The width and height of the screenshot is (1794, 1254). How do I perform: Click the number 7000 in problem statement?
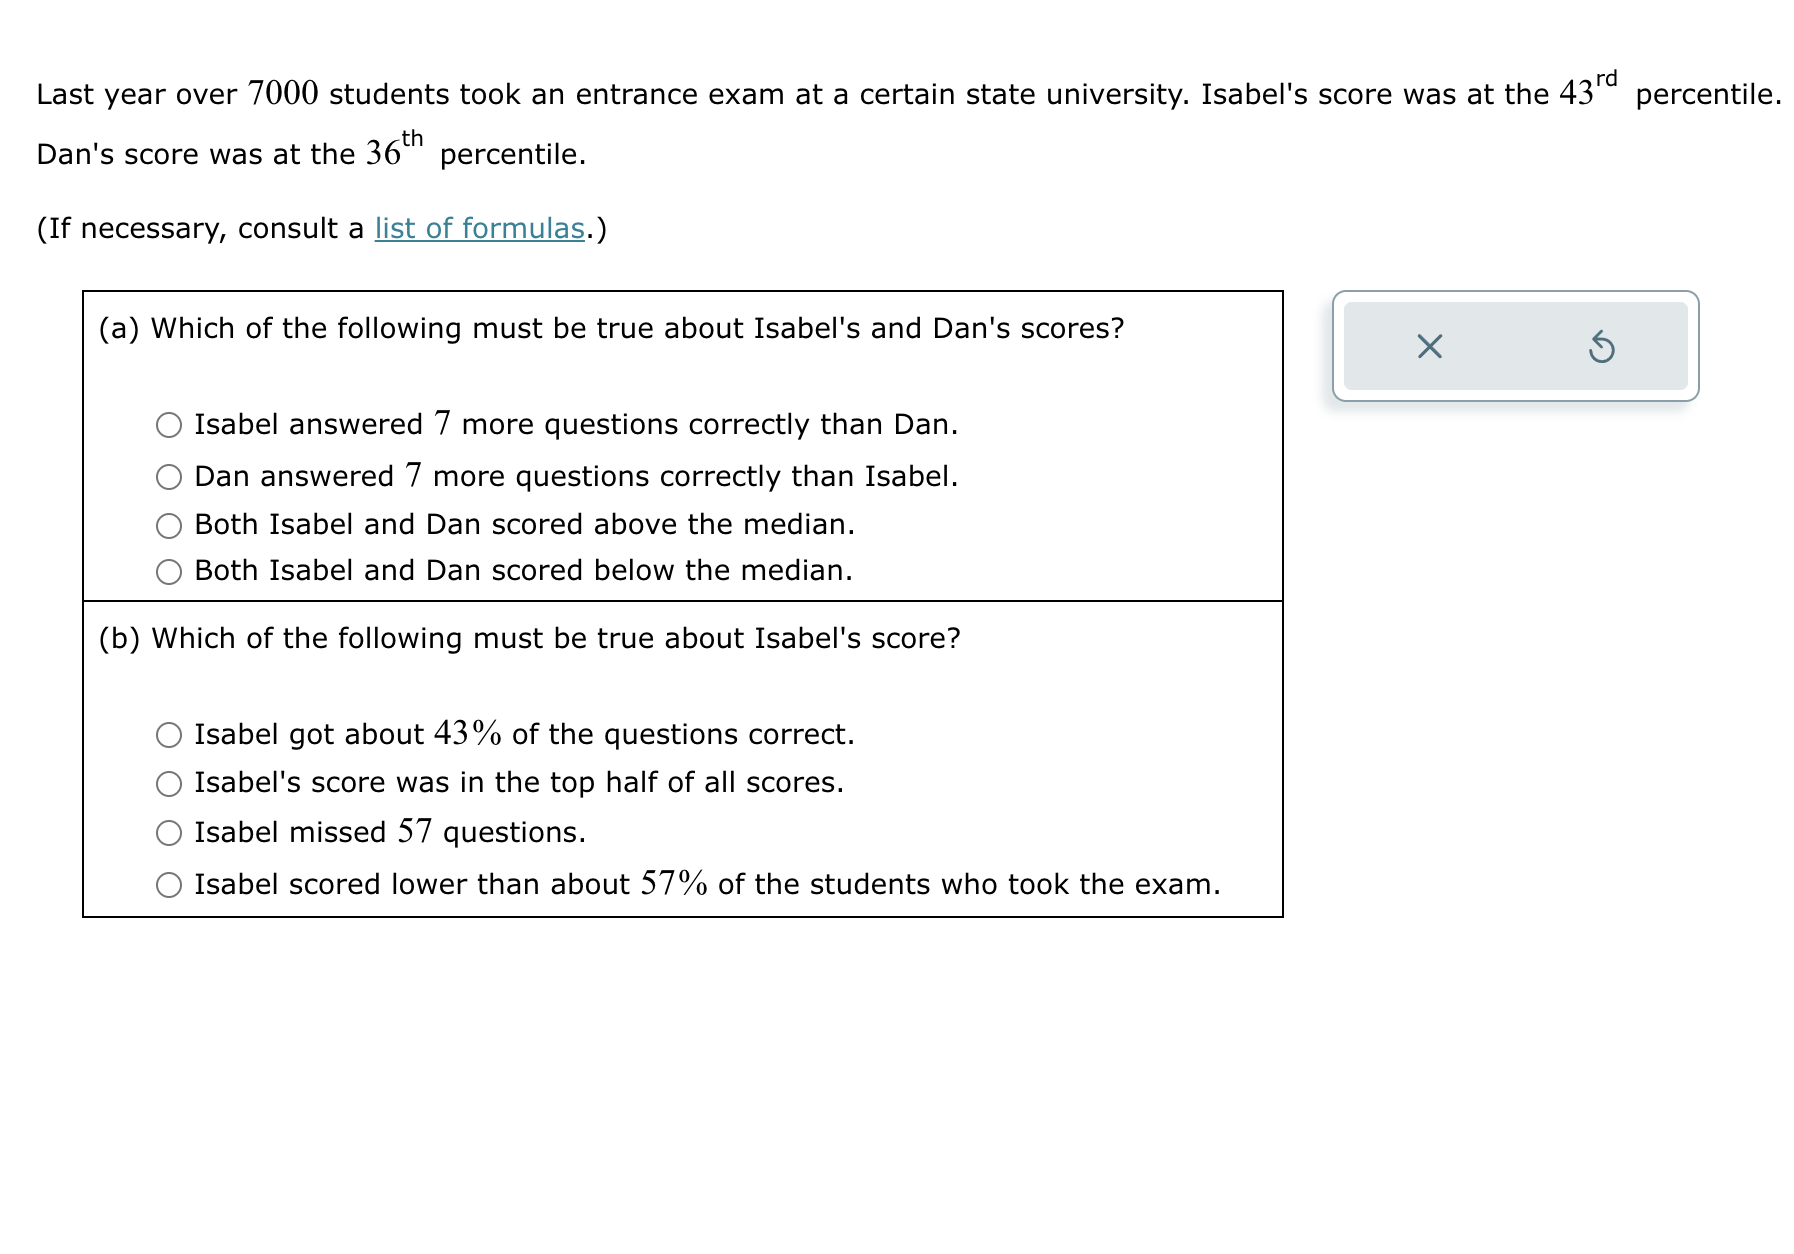click(x=283, y=94)
